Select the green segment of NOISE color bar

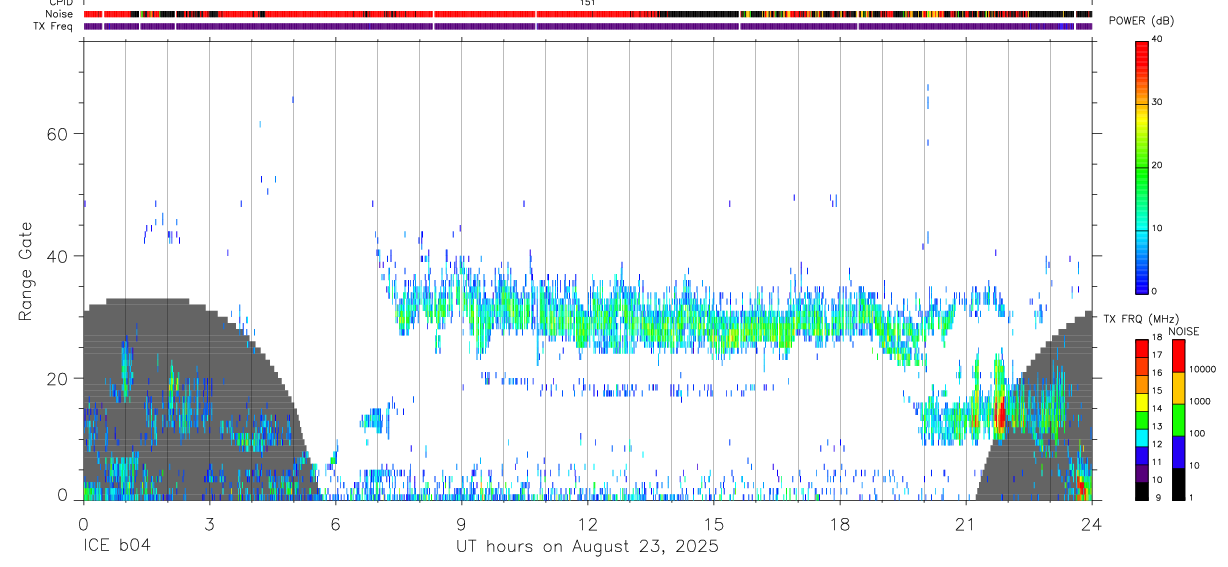1178,419
